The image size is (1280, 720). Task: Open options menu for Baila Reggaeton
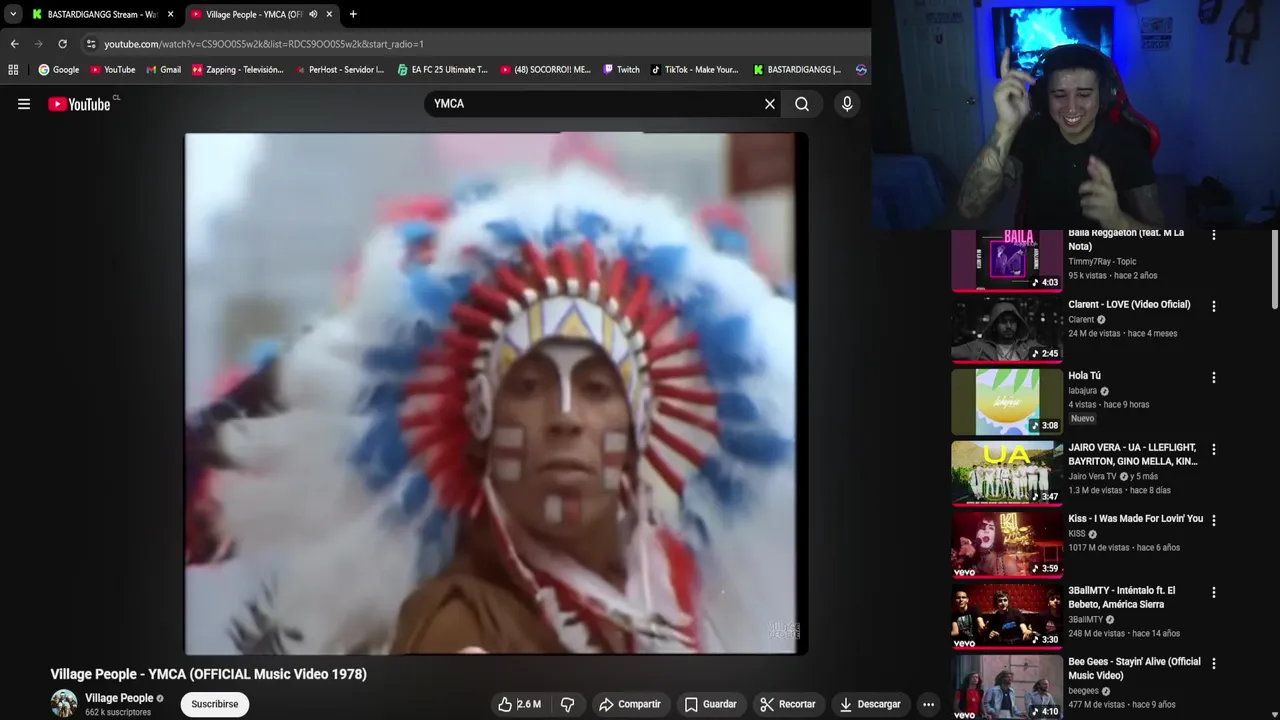(x=1214, y=235)
